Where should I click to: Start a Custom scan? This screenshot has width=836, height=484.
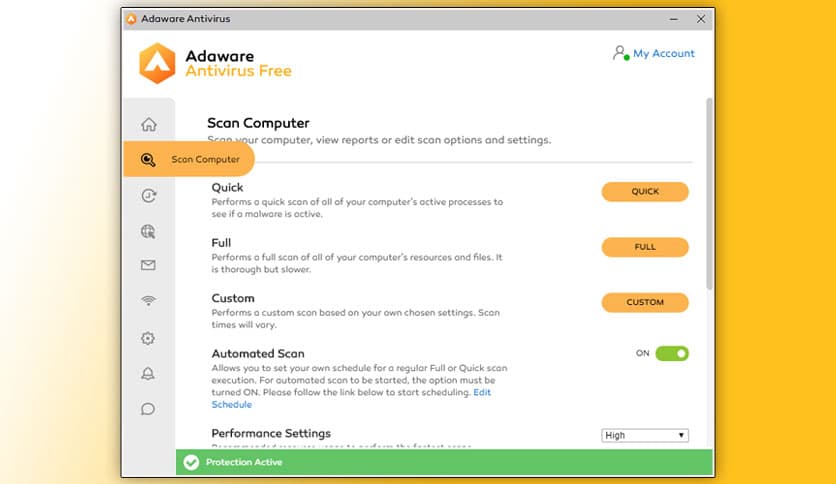coord(645,302)
